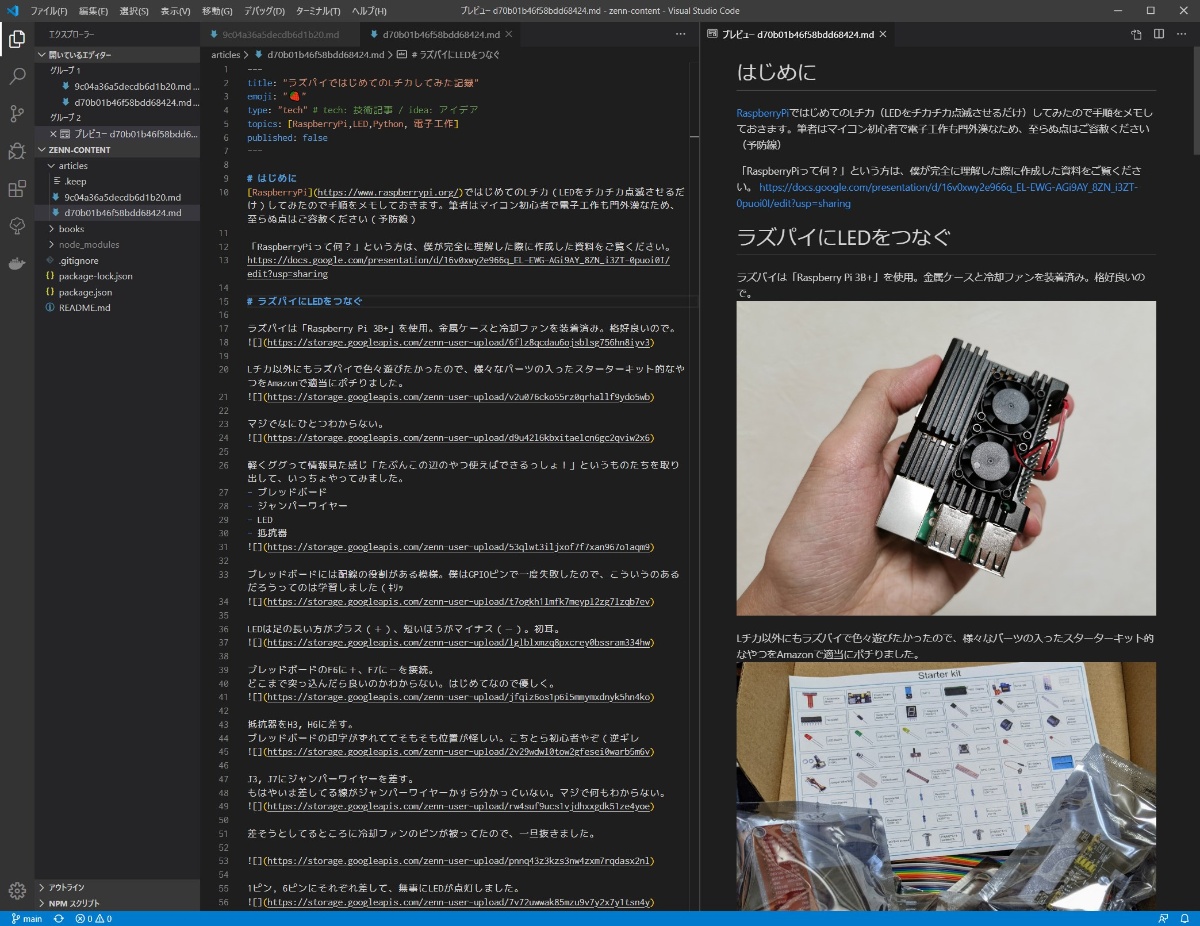Open the Extensions view icon
Viewport: 1200px width, 926px height.
tap(17, 189)
